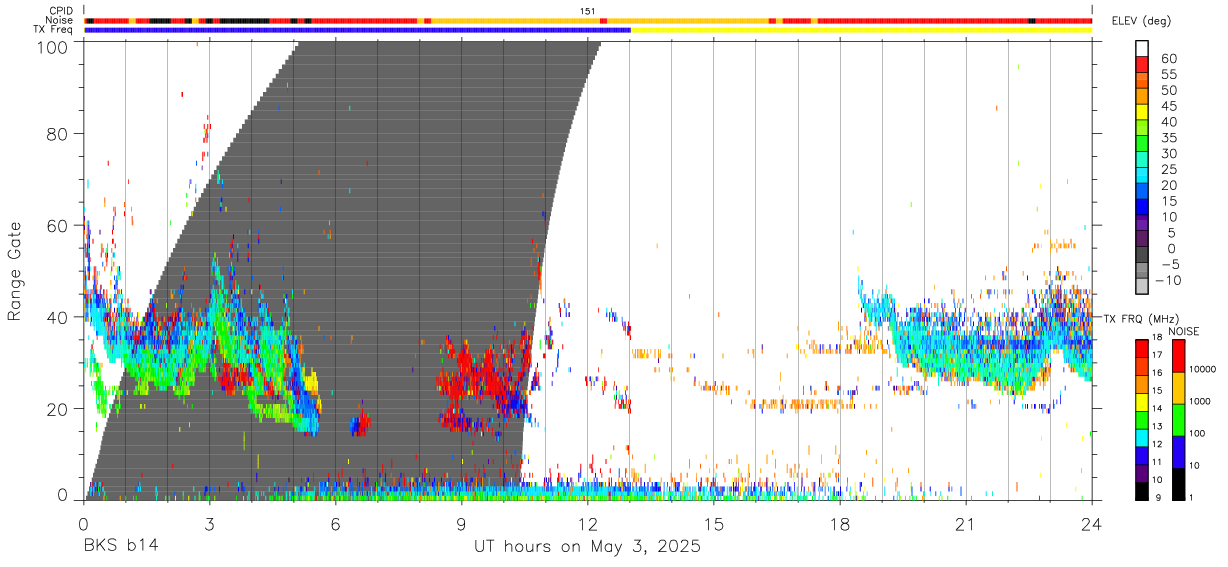Click the 'TX Freq' row label
Screen dimensions: 1228x567
click(x=53, y=30)
